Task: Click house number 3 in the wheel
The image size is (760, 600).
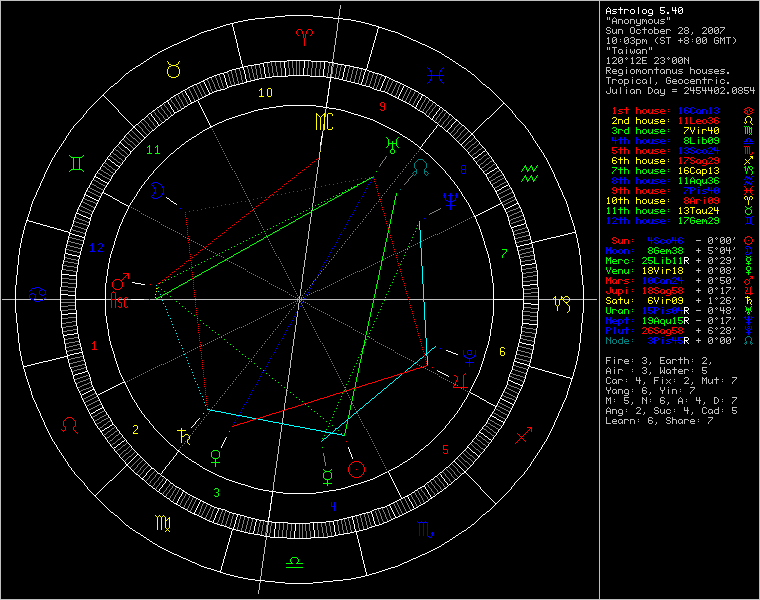Action: [217, 492]
